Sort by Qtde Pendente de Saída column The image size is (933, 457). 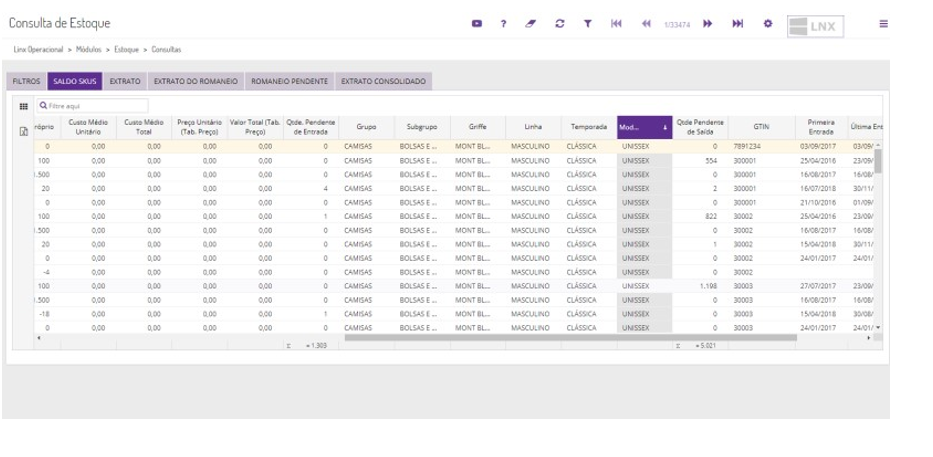pyautogui.click(x=700, y=127)
